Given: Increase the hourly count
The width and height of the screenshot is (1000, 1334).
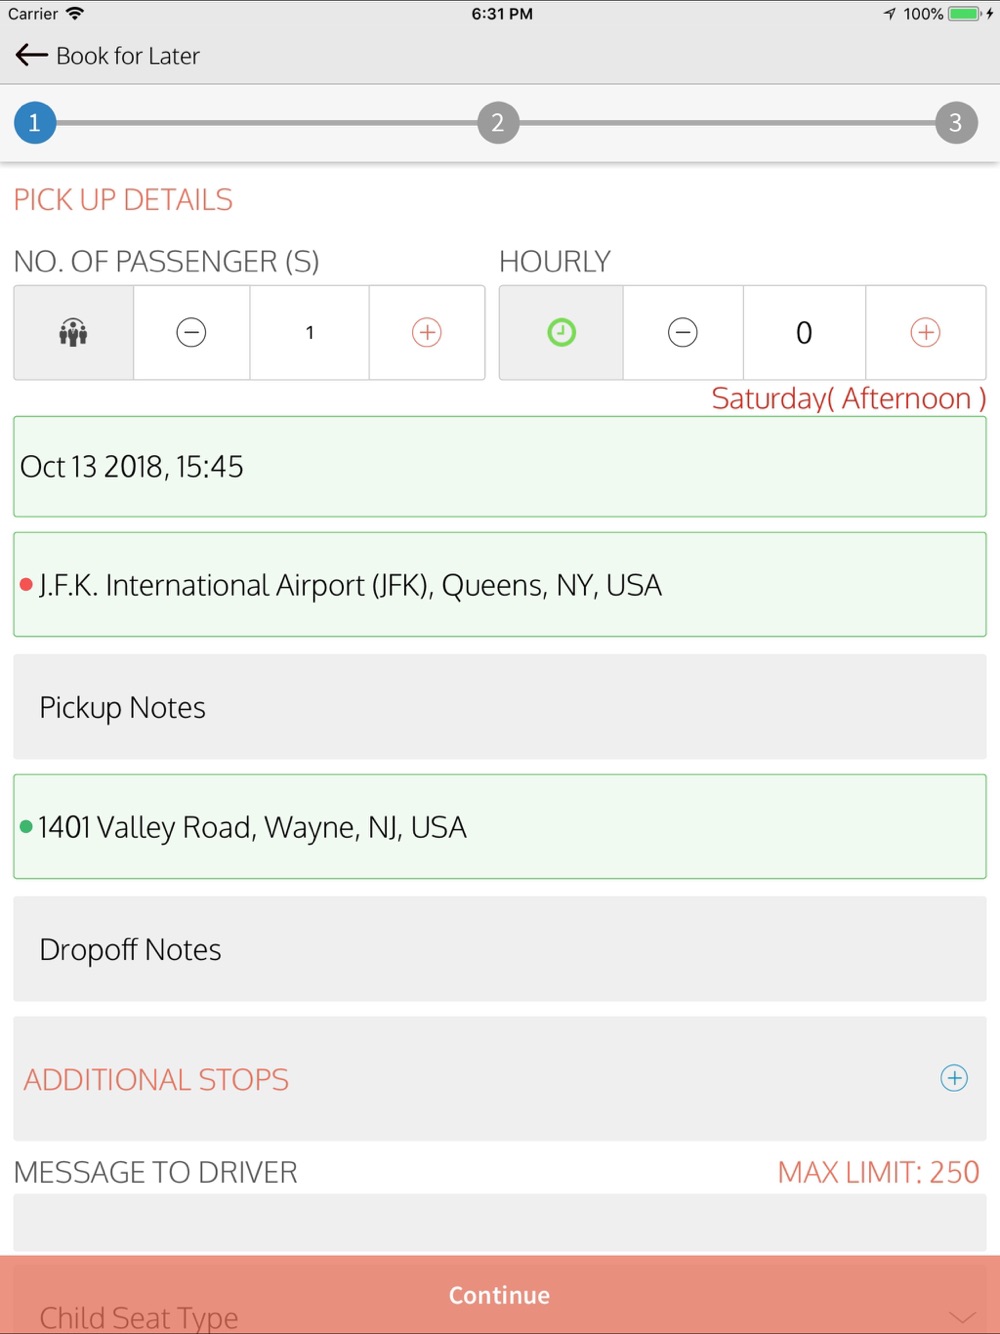Looking at the screenshot, I should tap(925, 333).
